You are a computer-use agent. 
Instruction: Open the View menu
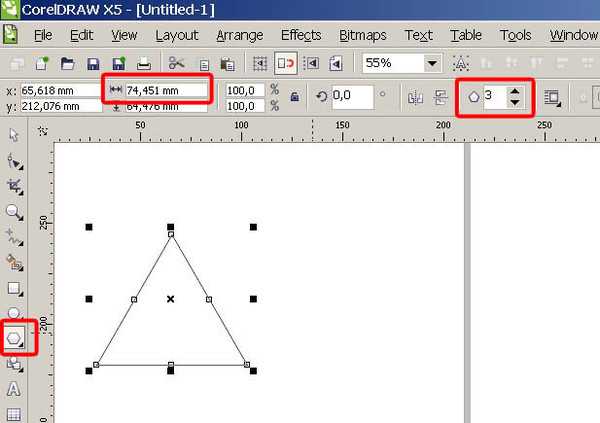tap(124, 35)
